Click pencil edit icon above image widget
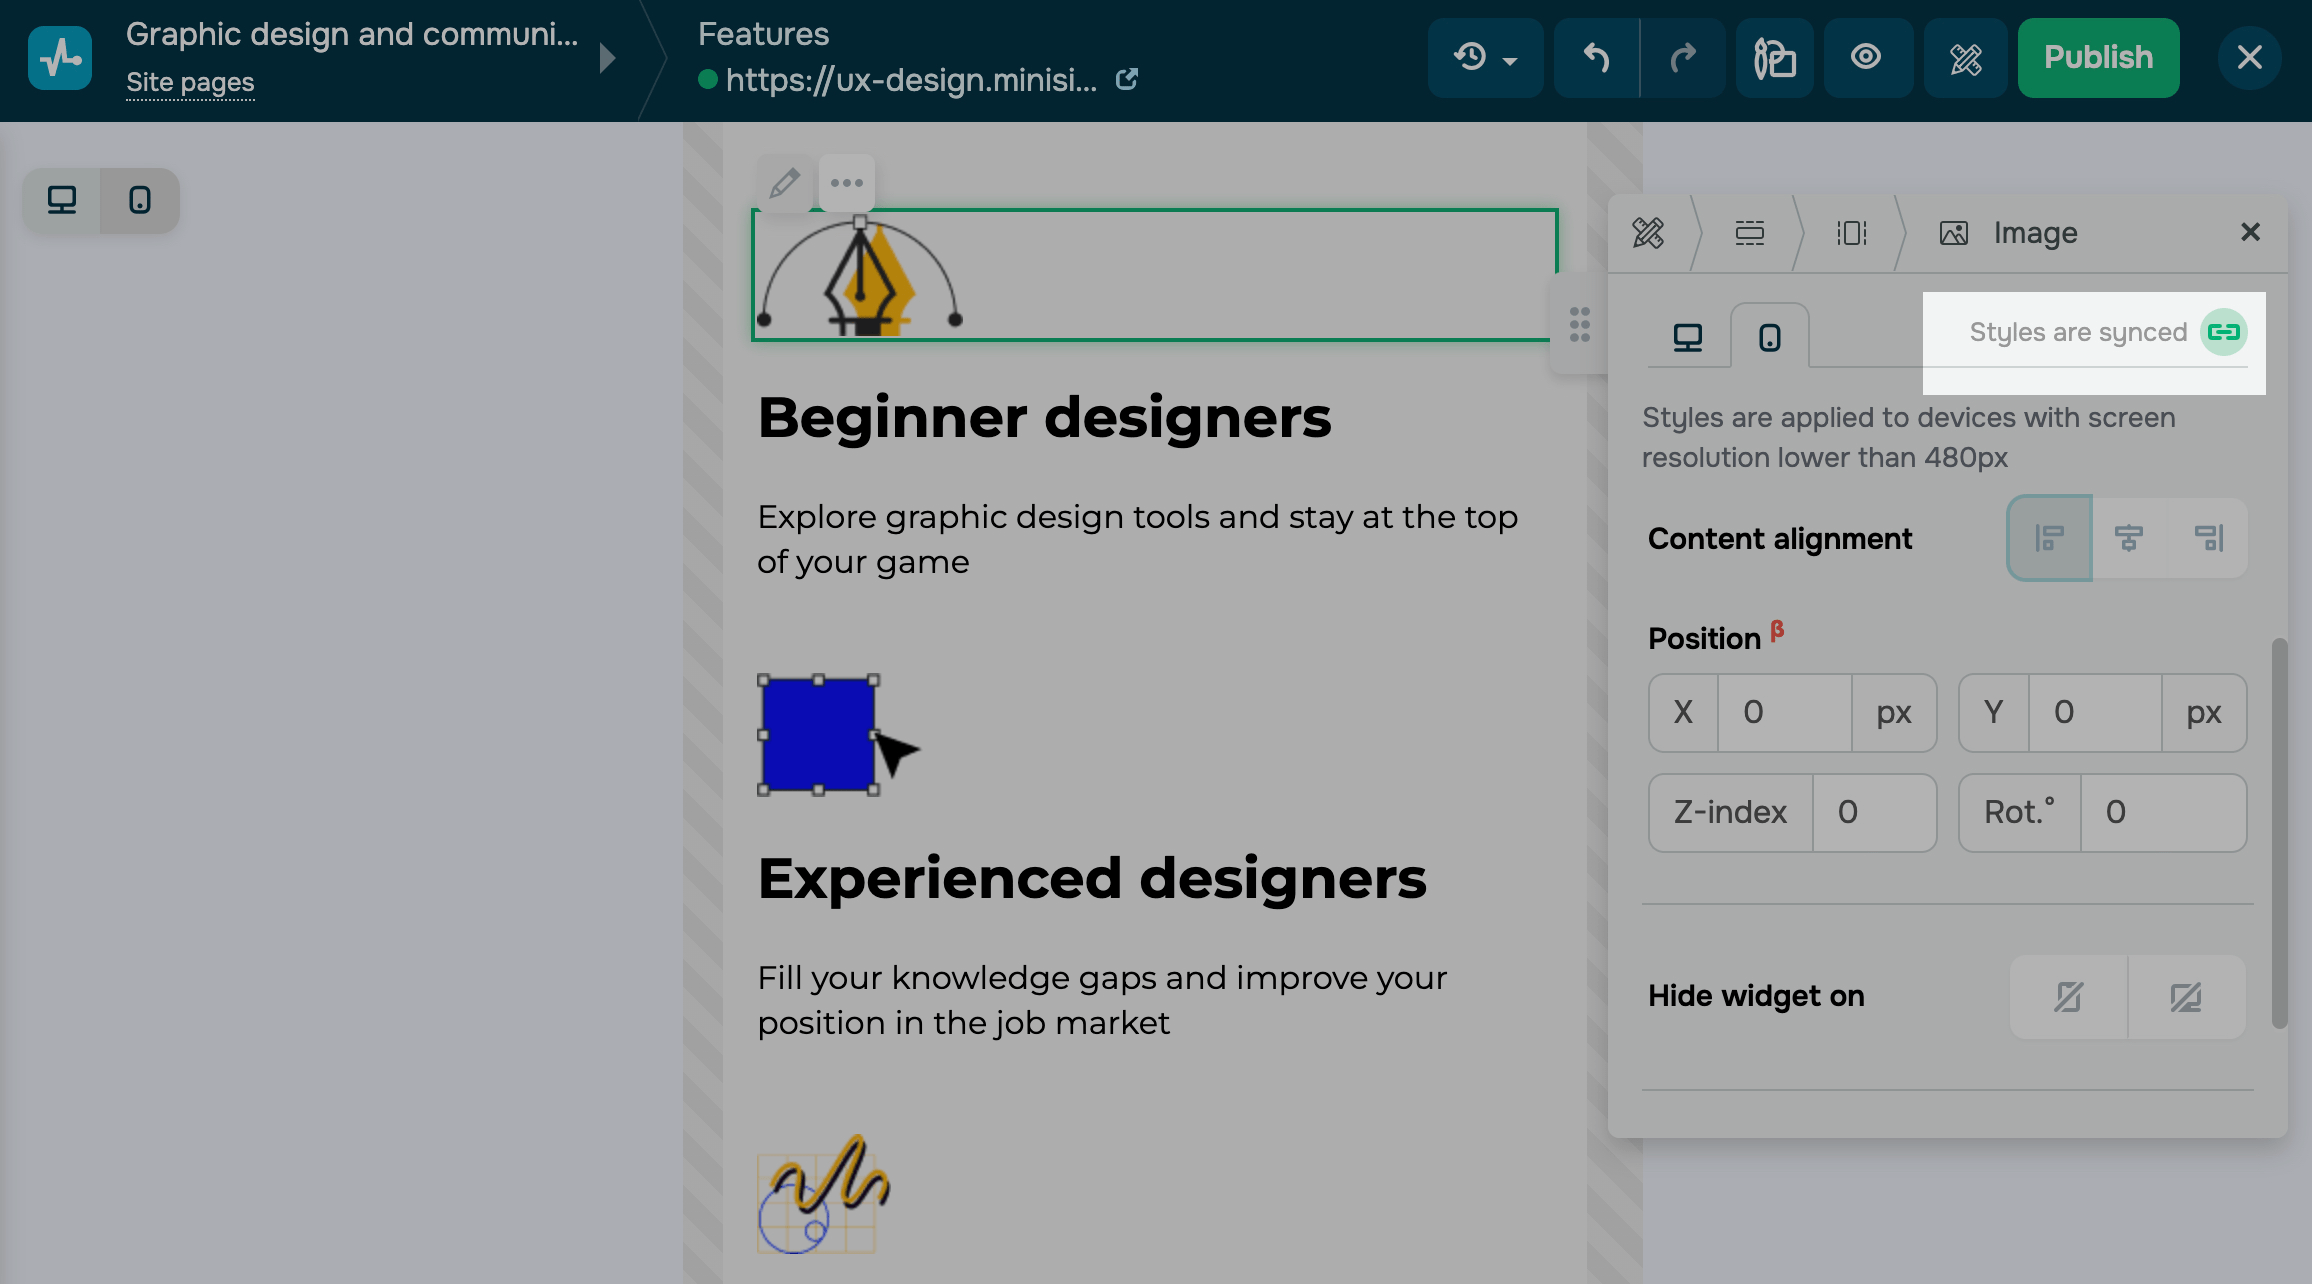The width and height of the screenshot is (2312, 1284). click(785, 183)
